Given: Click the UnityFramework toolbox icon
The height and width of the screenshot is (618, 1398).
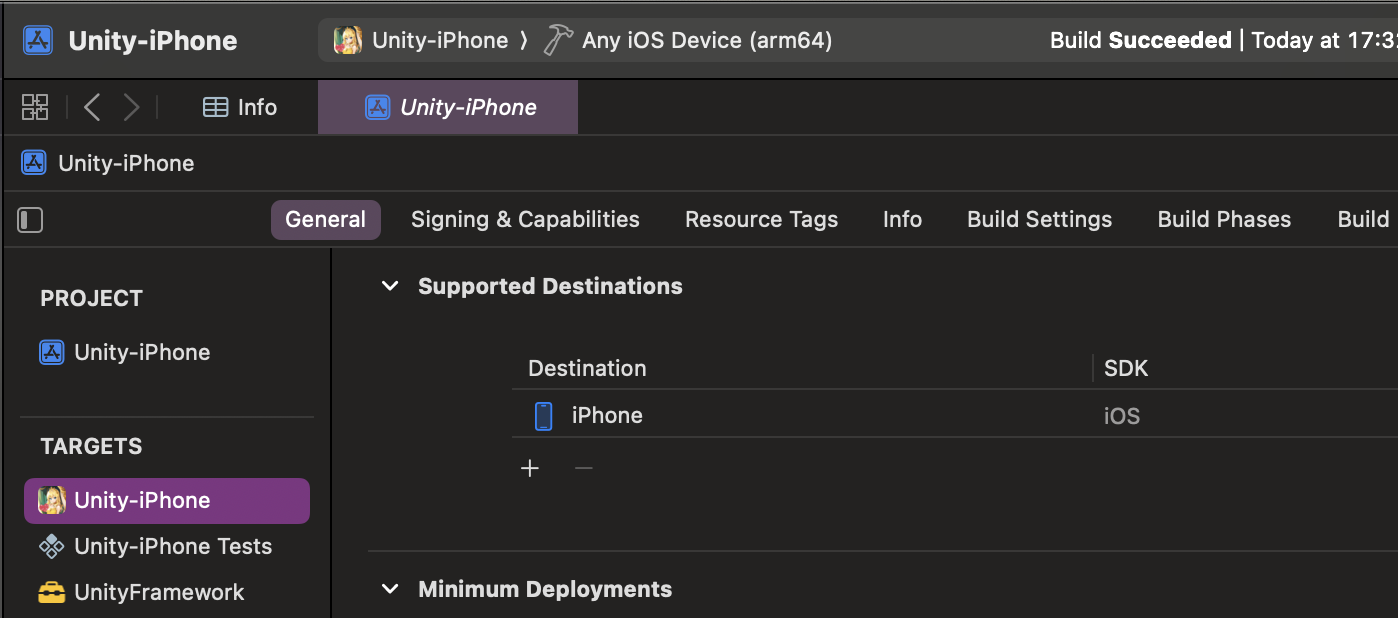Looking at the screenshot, I should click(x=52, y=592).
